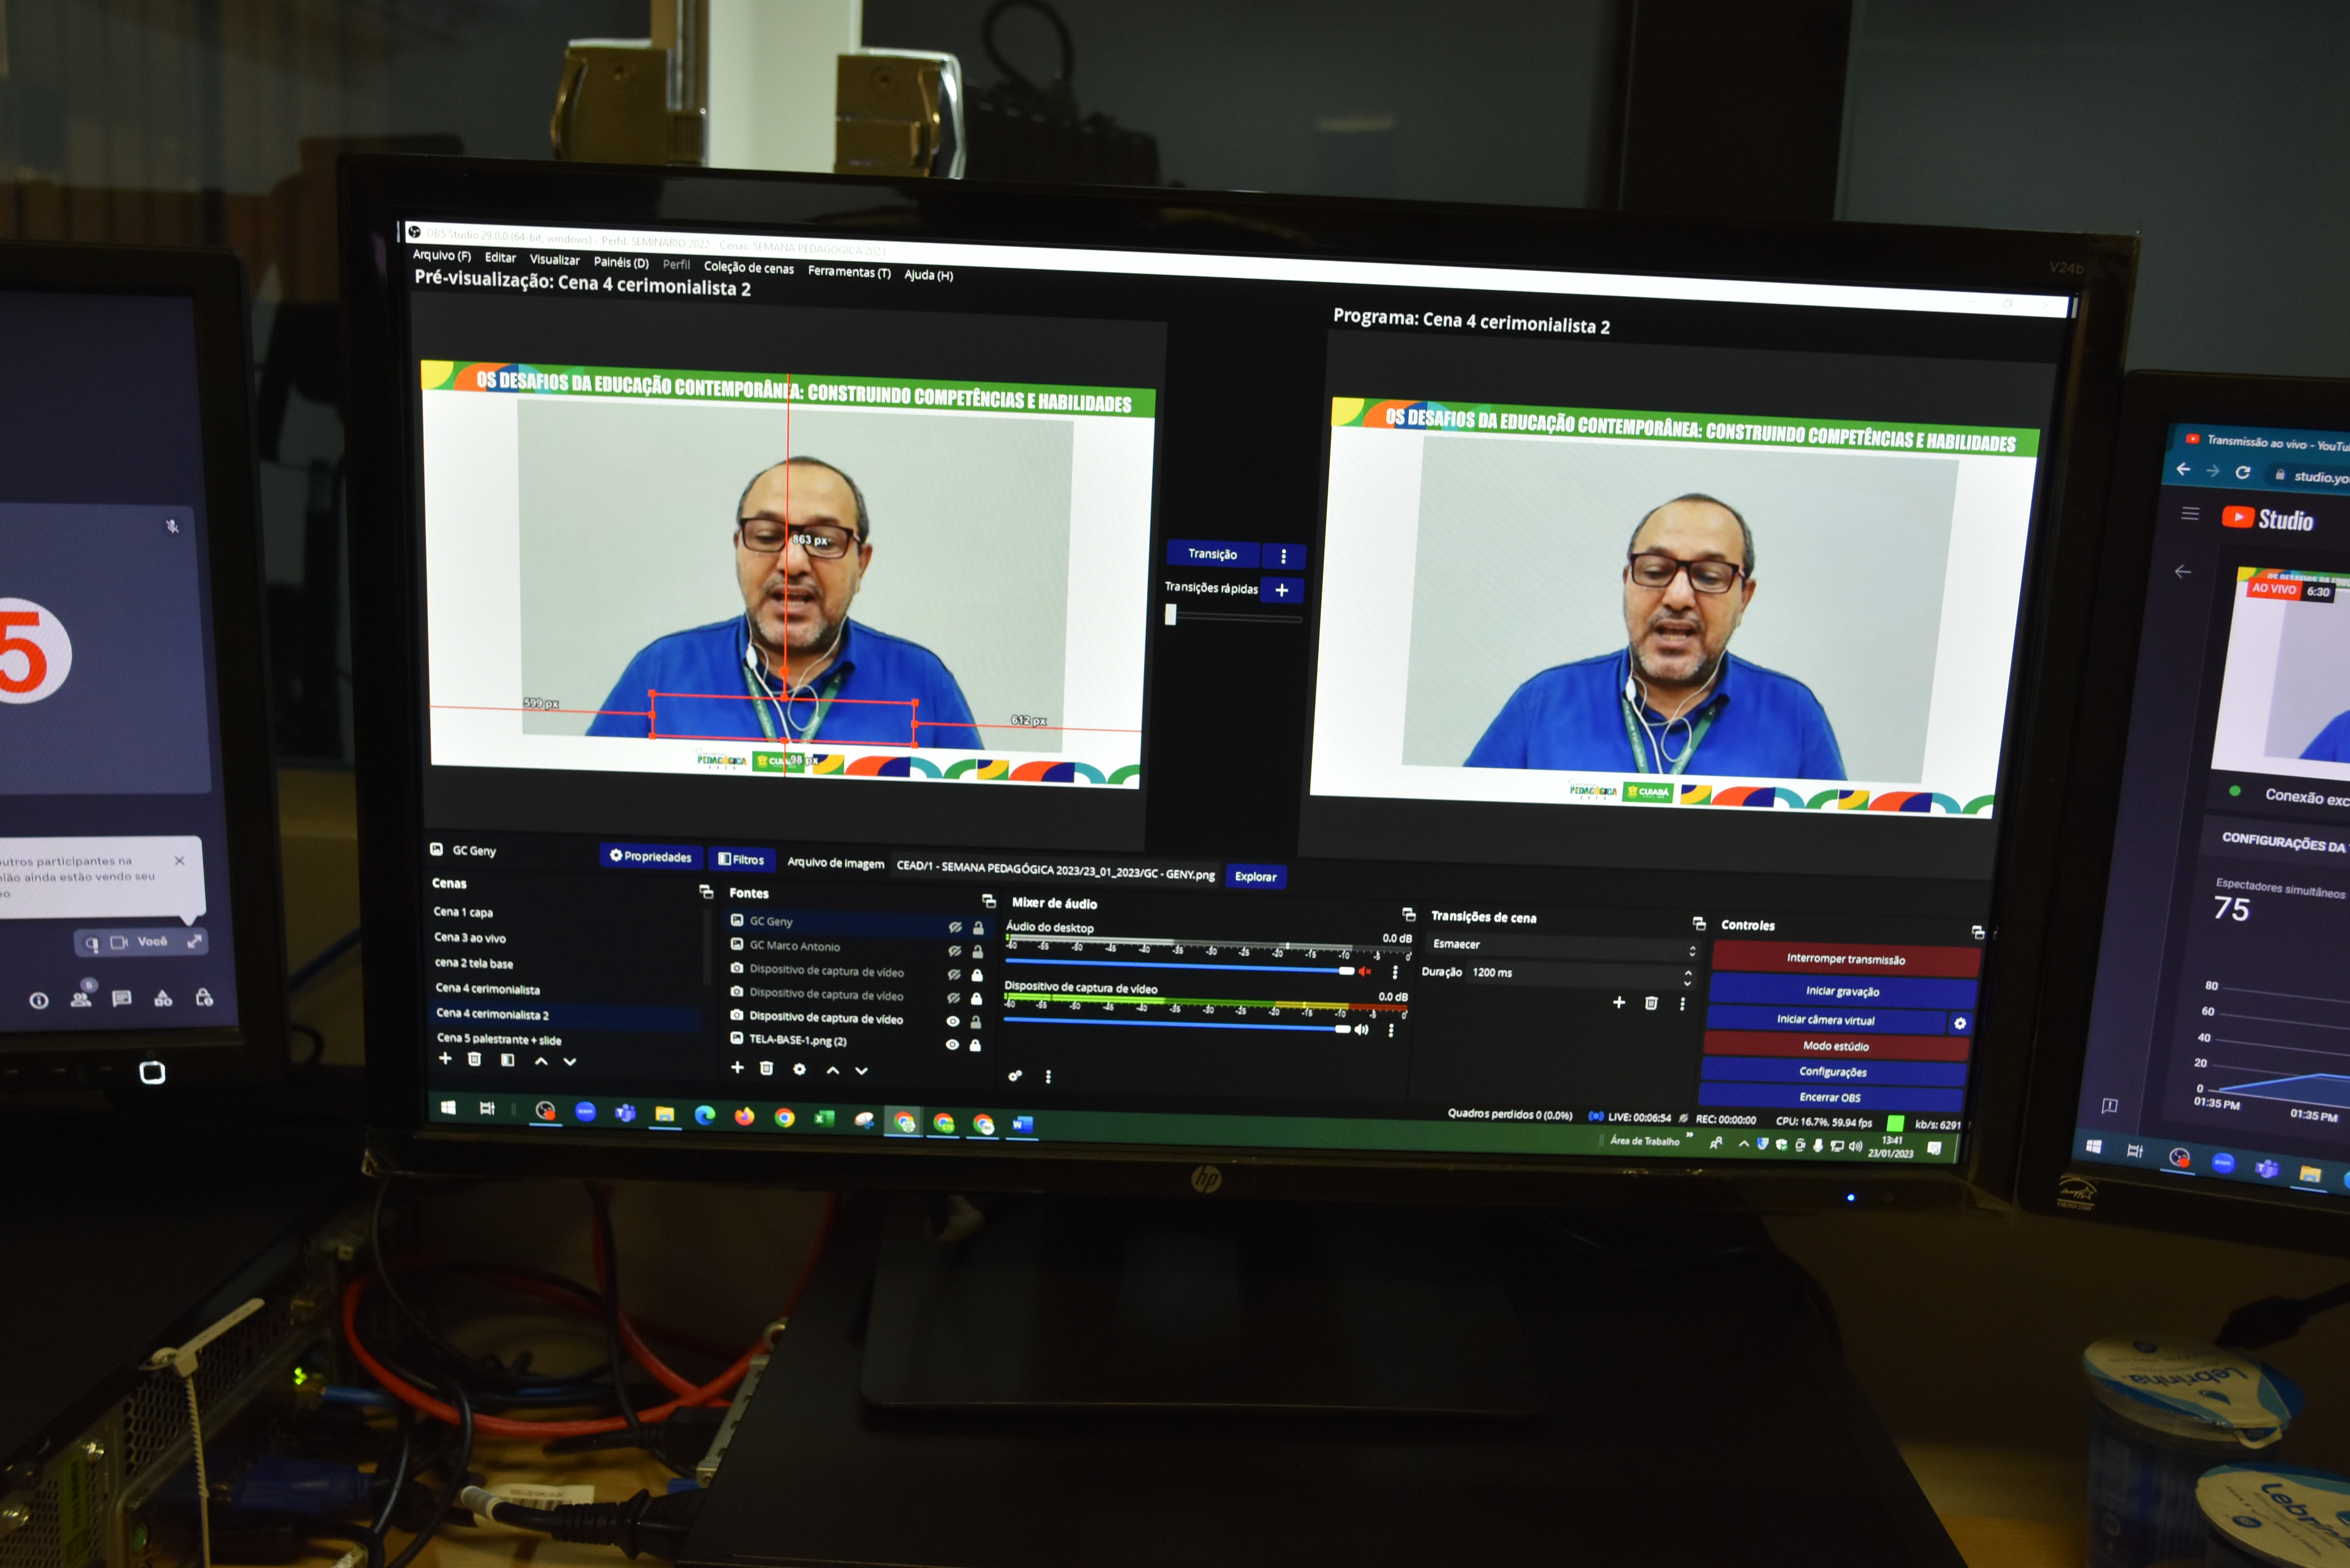Hide the TELA-BASE-1.png (2) source
This screenshot has height=1568, width=2350.
click(x=952, y=1045)
